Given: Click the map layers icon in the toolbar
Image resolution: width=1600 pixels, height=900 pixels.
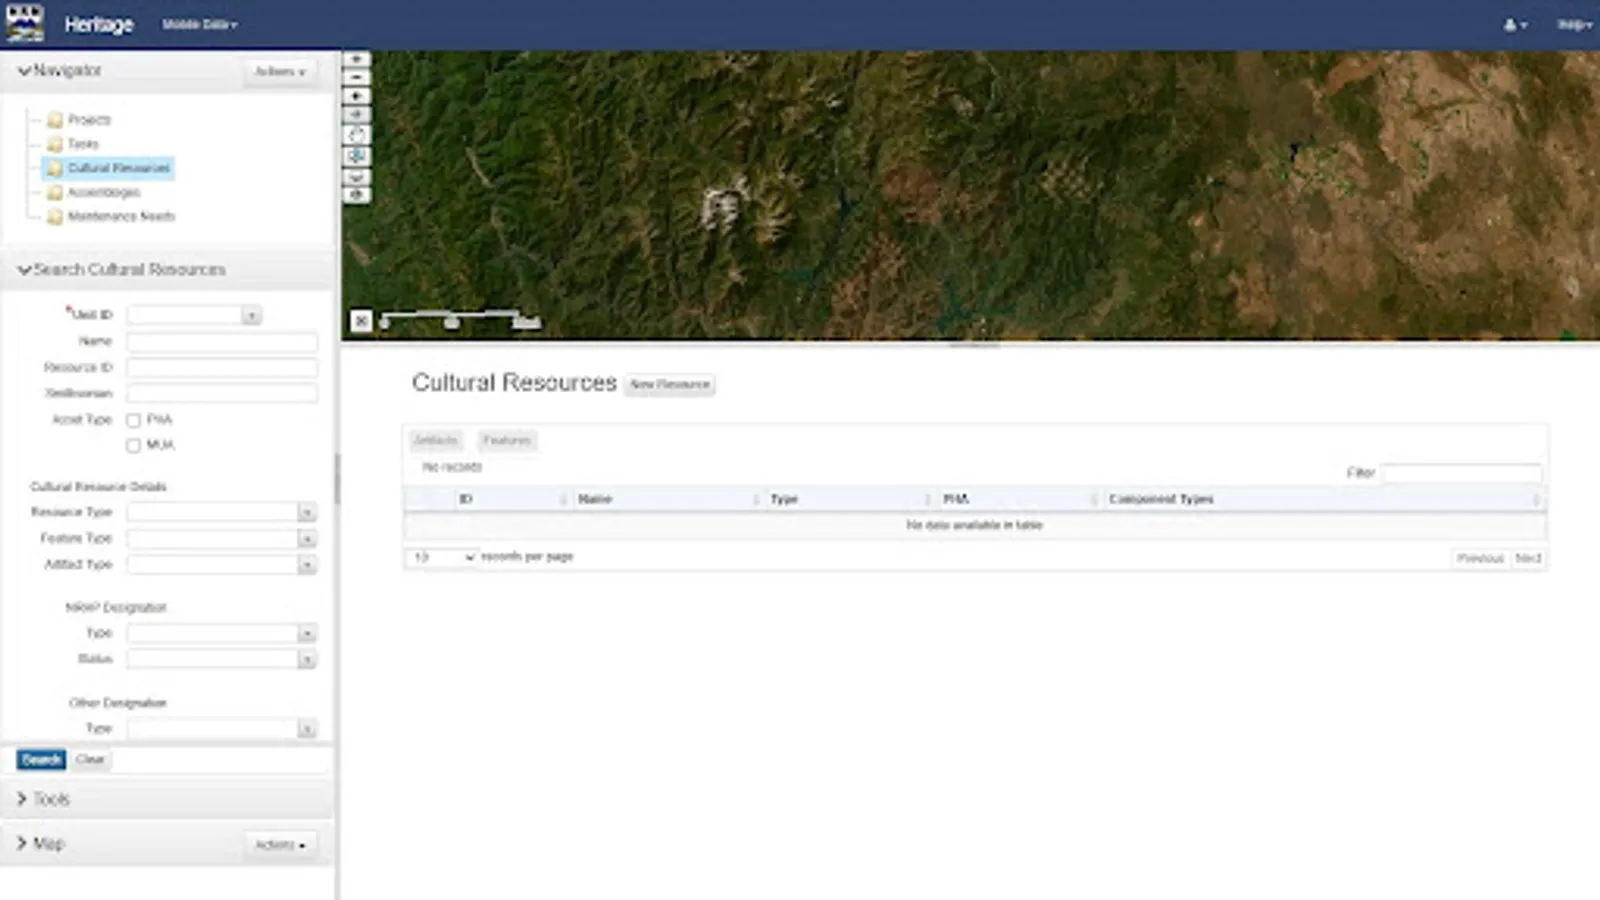Looking at the screenshot, I should [x=357, y=194].
